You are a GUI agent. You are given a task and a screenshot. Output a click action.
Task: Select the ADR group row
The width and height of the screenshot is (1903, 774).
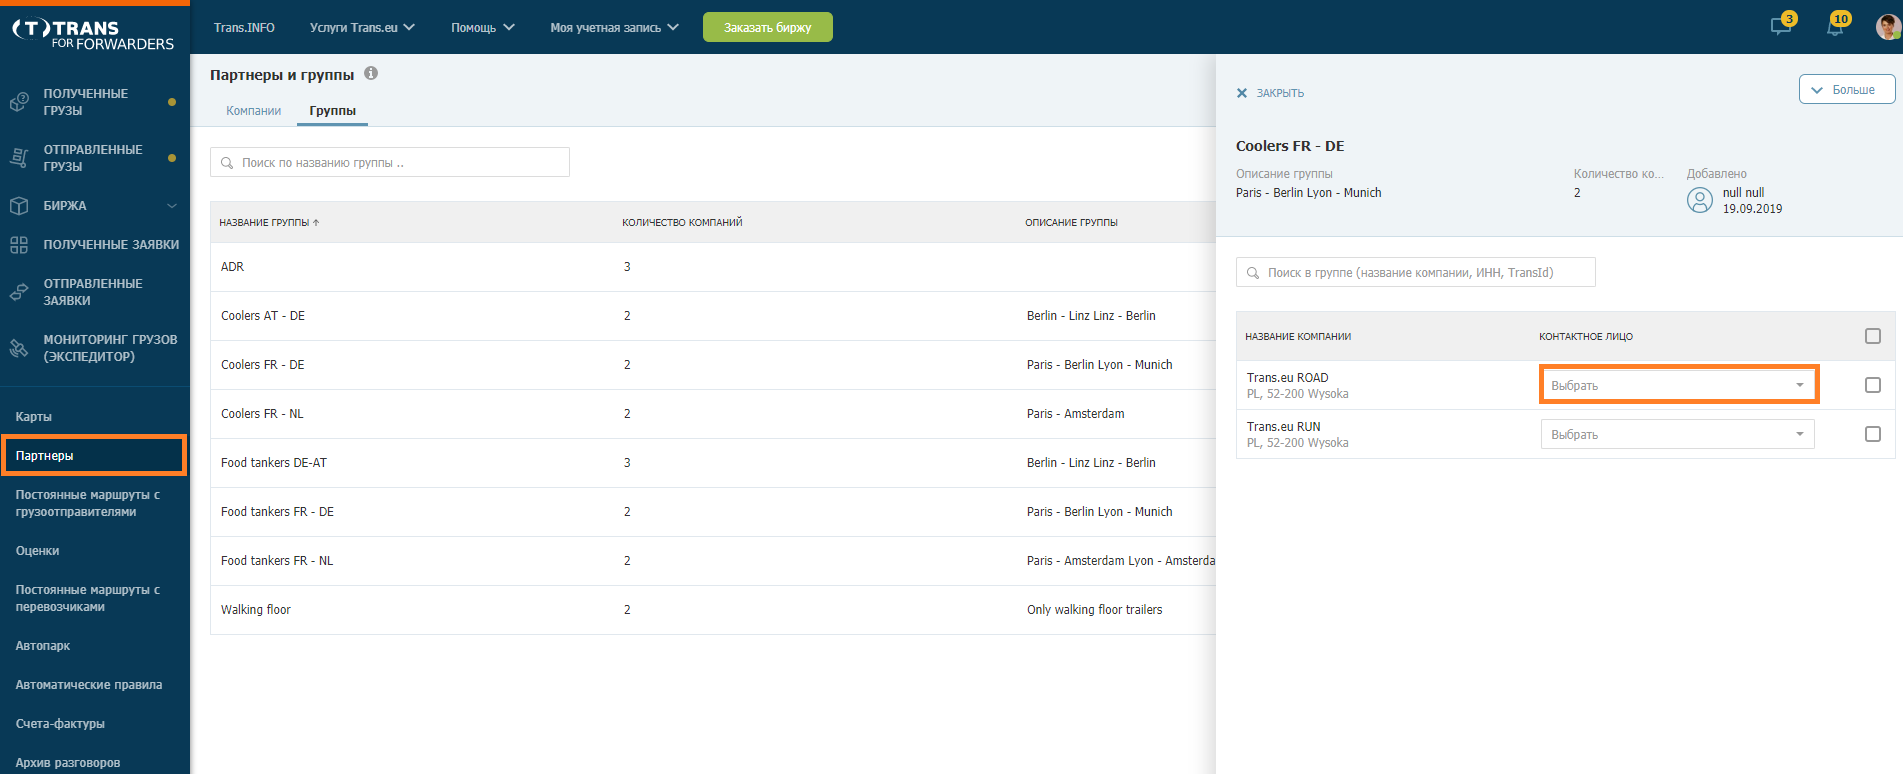(713, 267)
